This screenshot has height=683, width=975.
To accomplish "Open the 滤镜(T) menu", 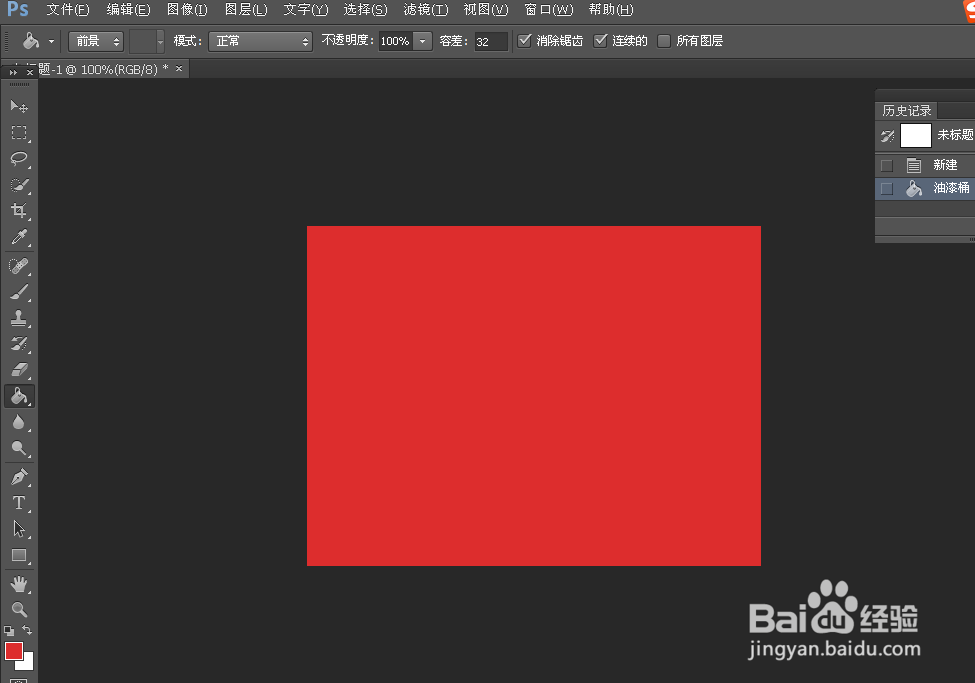I will [x=425, y=9].
